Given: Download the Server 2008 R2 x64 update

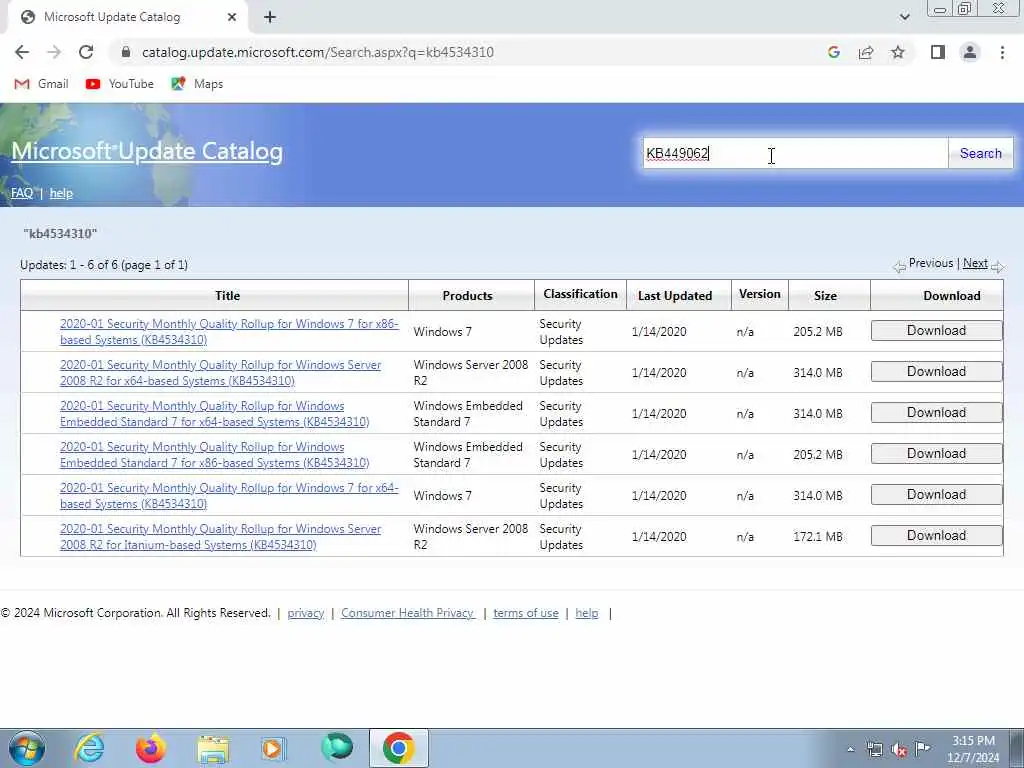Looking at the screenshot, I should click(936, 372).
